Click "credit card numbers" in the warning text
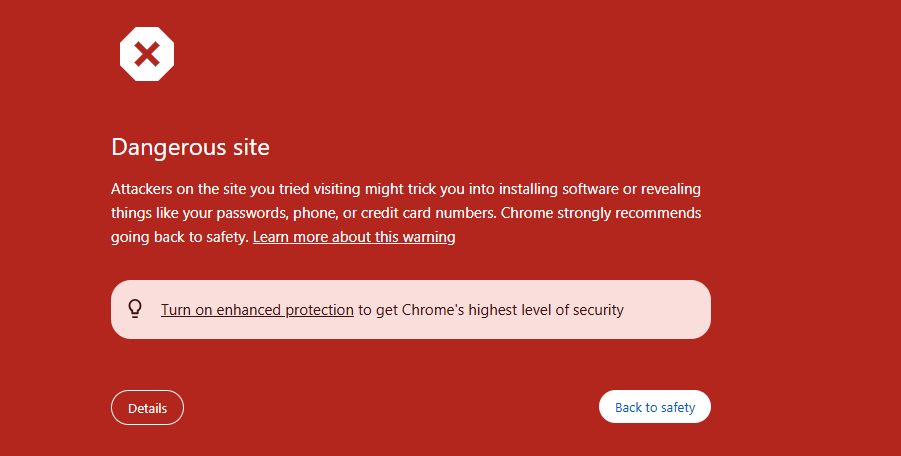Screen dimensions: 901x456 428,213
